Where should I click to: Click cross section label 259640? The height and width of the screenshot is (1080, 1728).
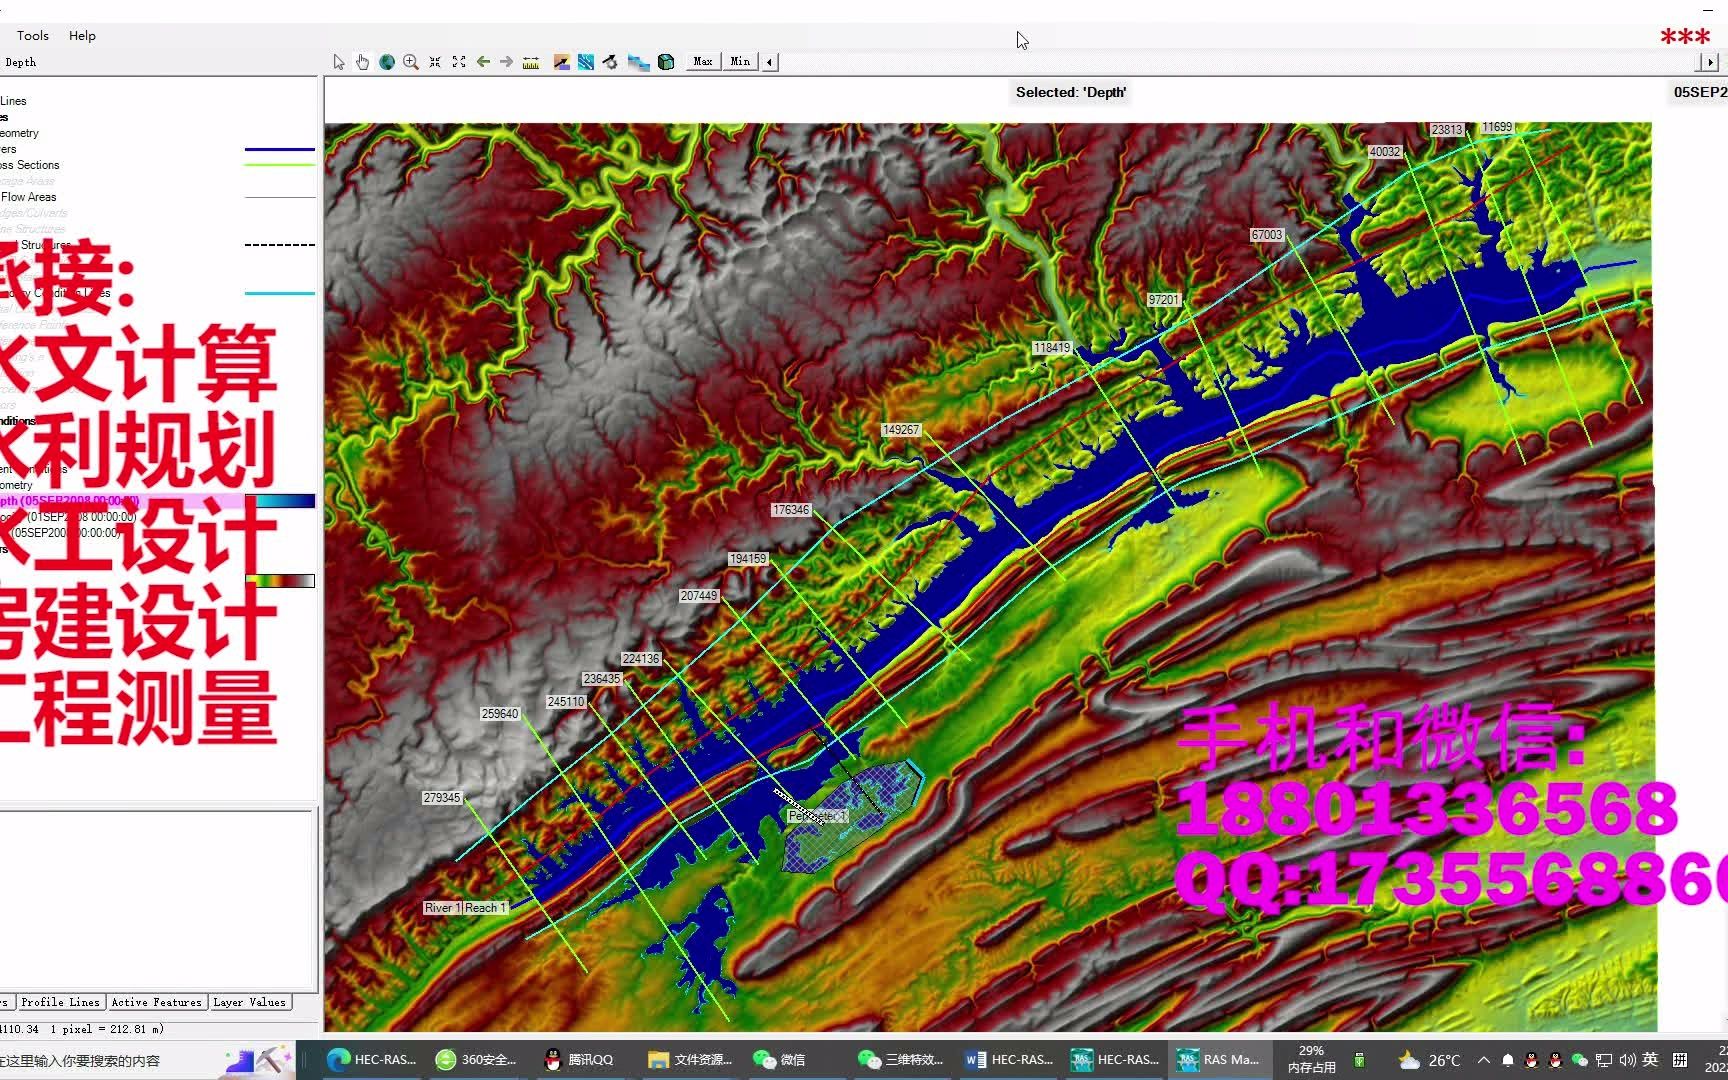(500, 714)
